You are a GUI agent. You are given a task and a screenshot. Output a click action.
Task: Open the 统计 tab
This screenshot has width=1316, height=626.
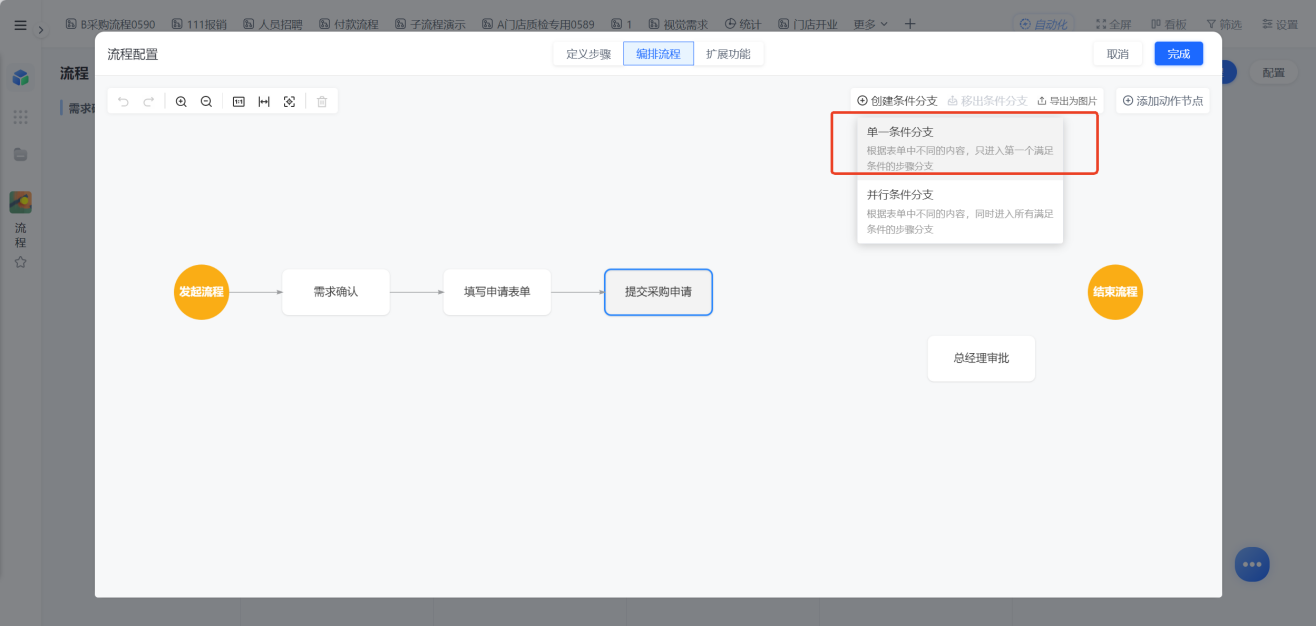743,24
